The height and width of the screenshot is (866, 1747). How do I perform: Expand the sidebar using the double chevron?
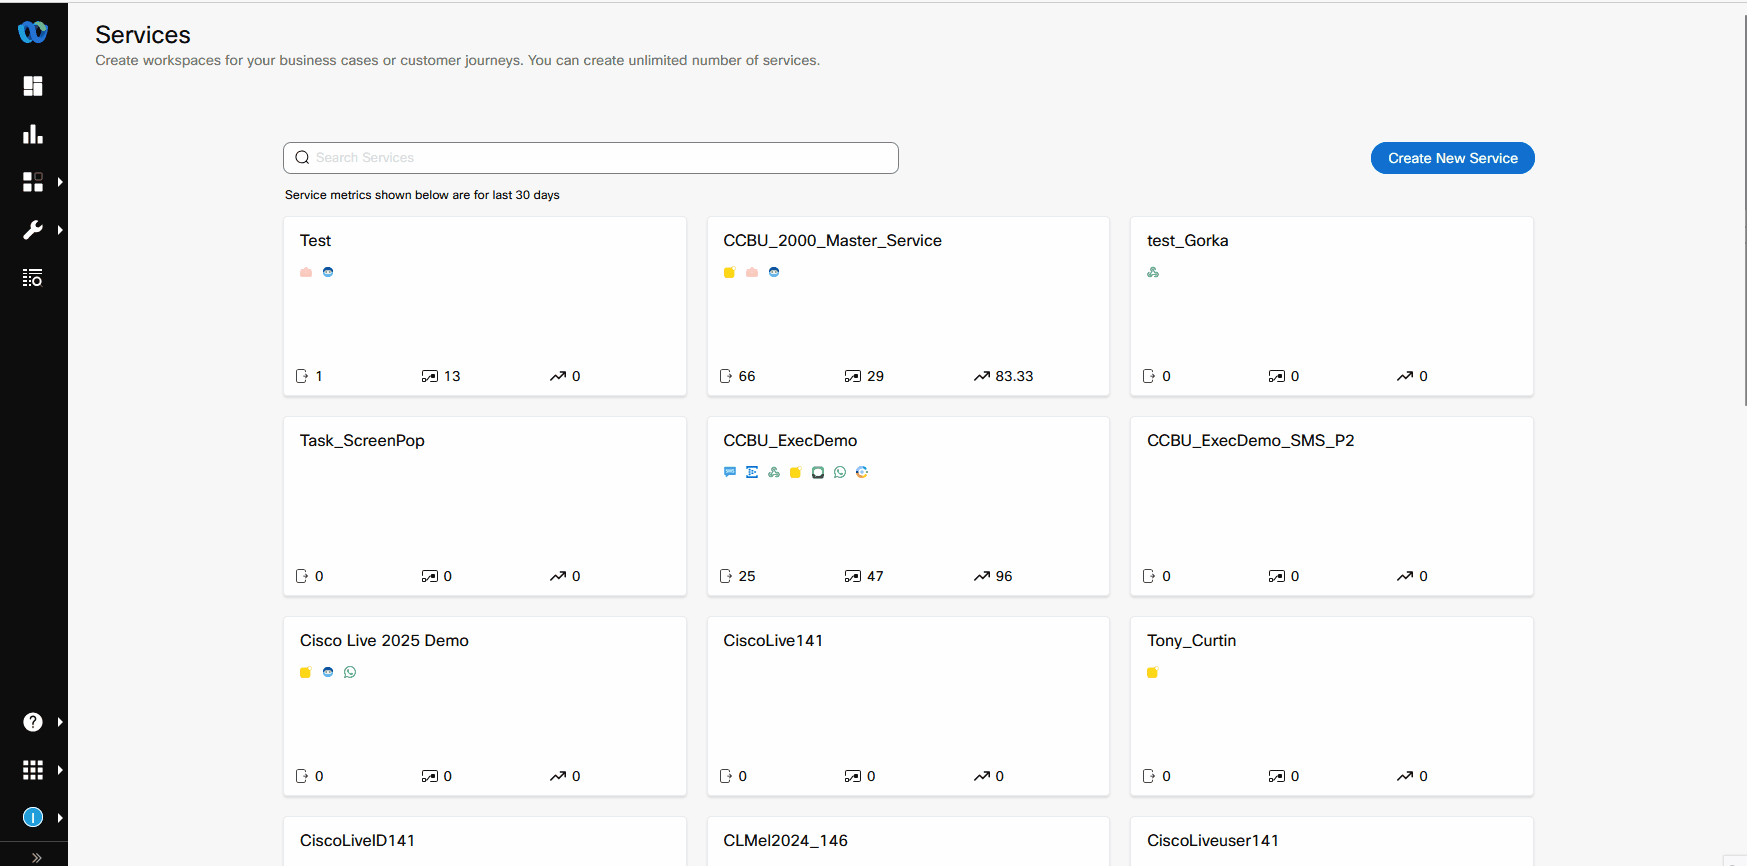click(x=36, y=857)
